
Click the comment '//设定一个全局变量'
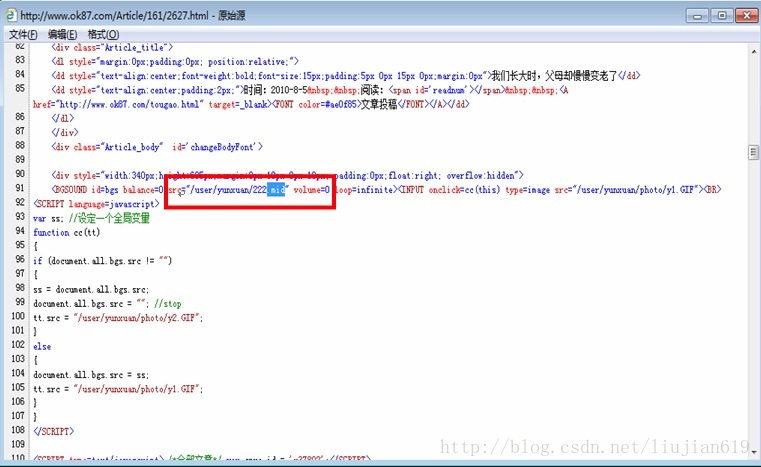pos(109,218)
